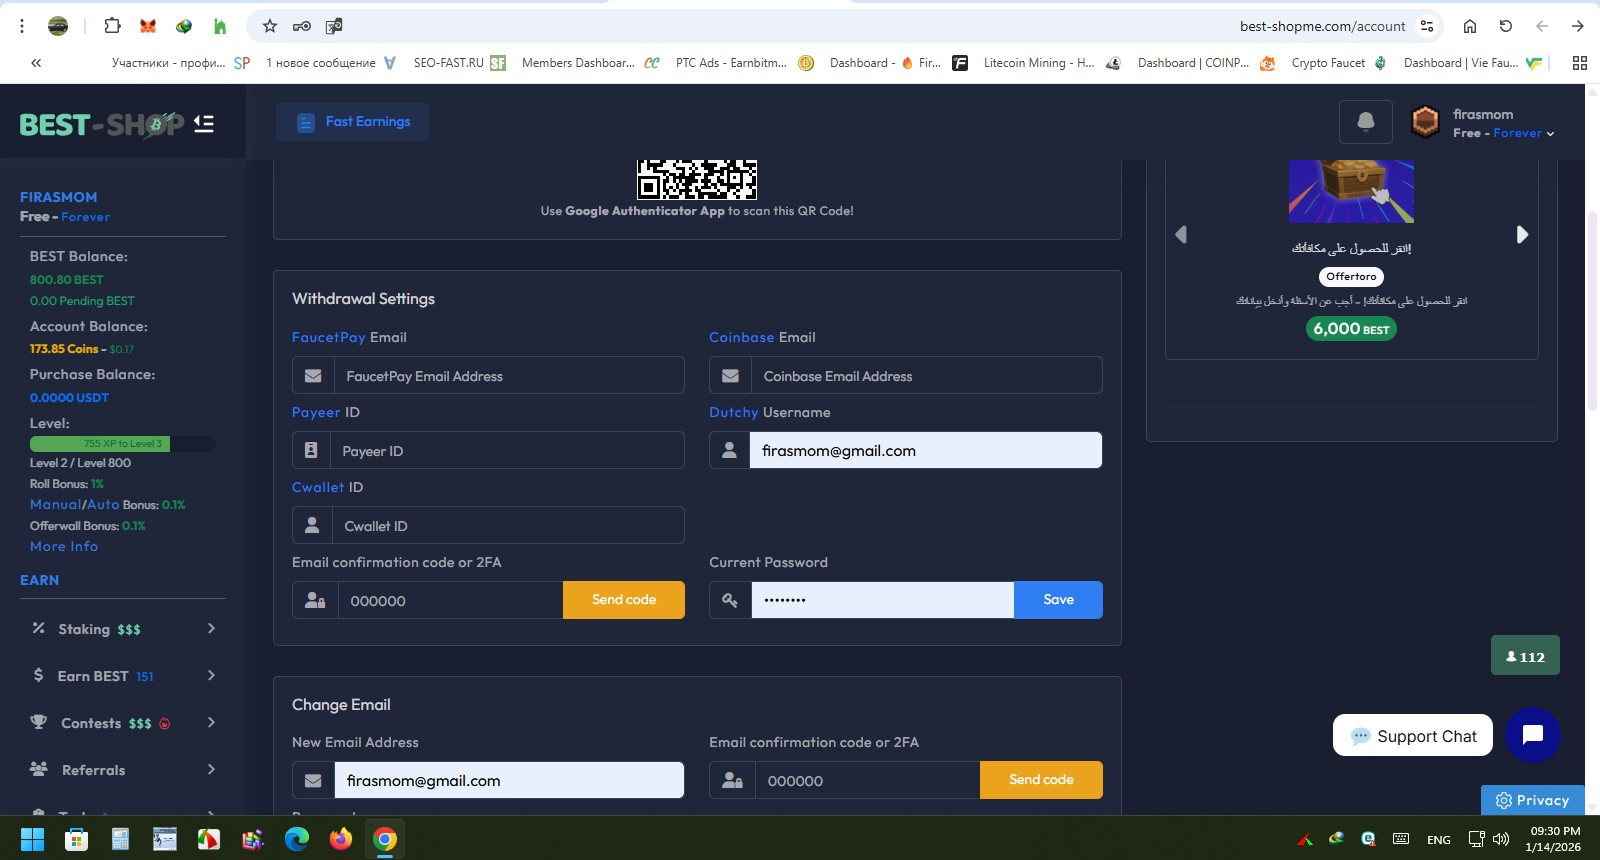Open the Fast Earnings tab
The width and height of the screenshot is (1600, 860).
point(353,122)
